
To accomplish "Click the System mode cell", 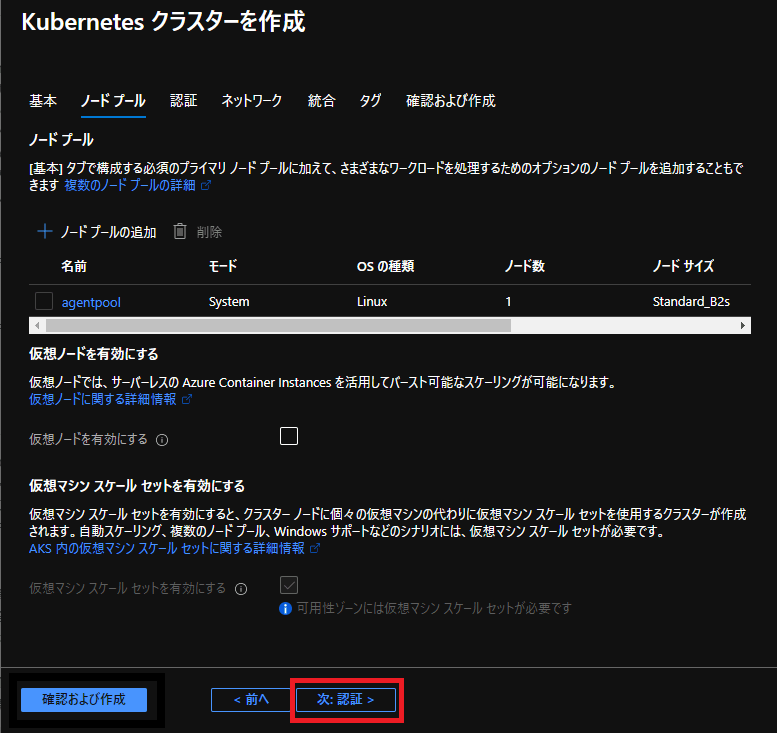I will [x=229, y=301].
